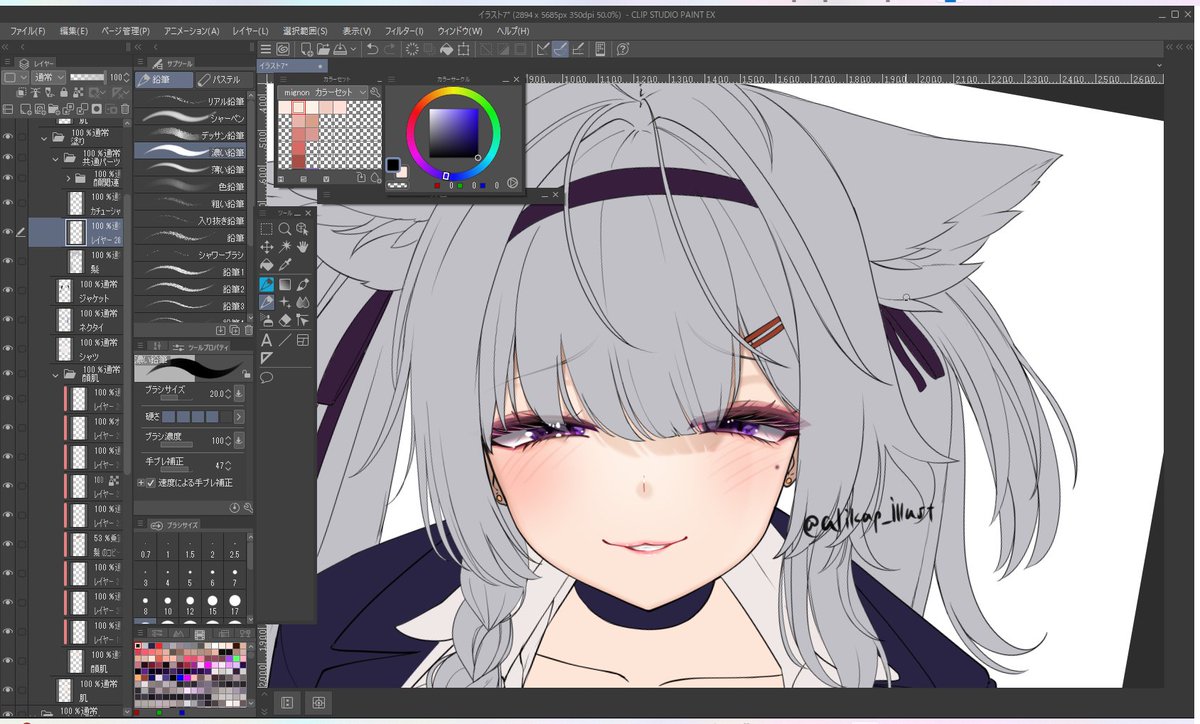Screen dimensions: 1200x724
Task: Toggle transparent color below color chips
Action: point(397,184)
